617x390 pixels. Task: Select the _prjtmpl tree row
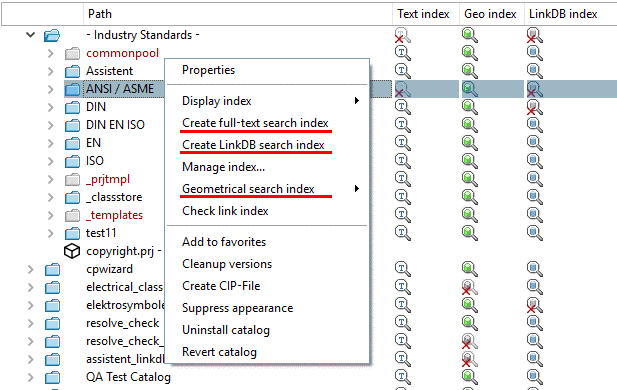[x=108, y=179]
